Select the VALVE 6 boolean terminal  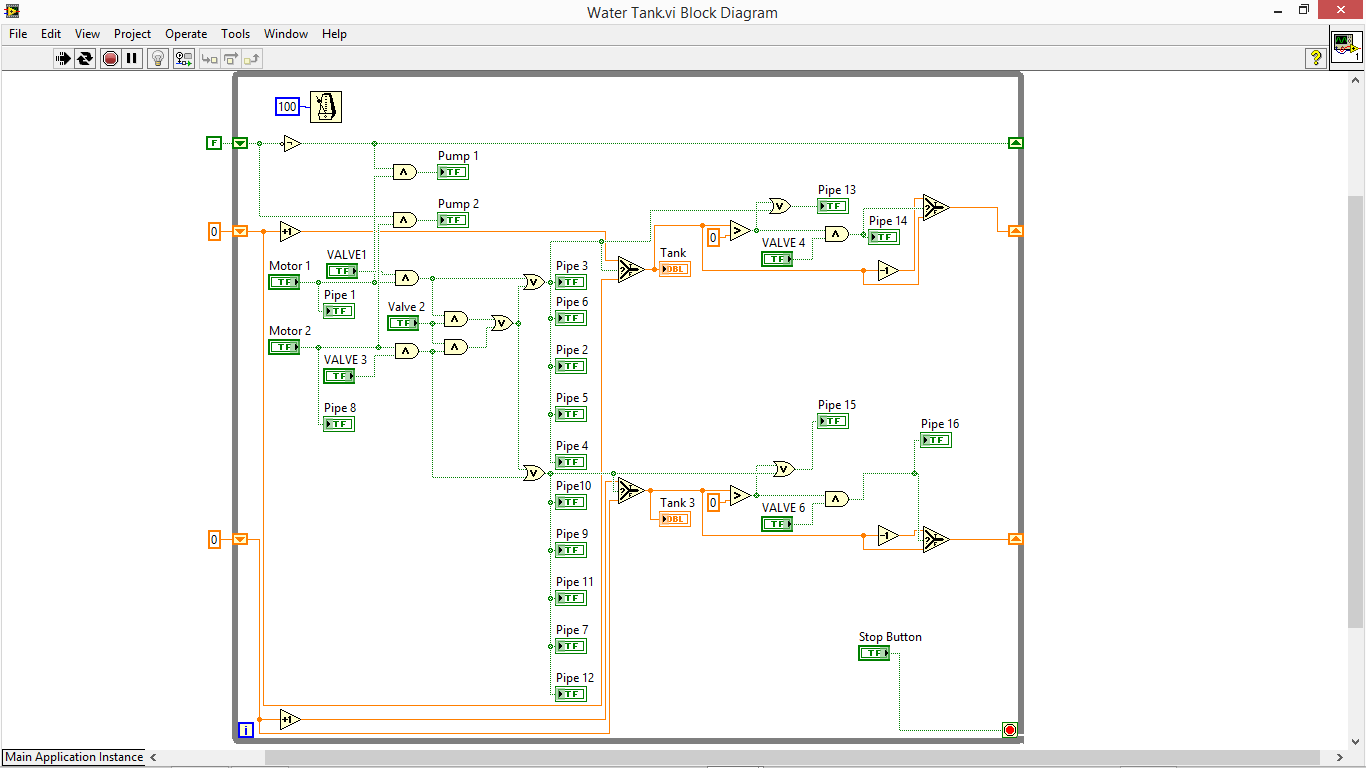777,524
